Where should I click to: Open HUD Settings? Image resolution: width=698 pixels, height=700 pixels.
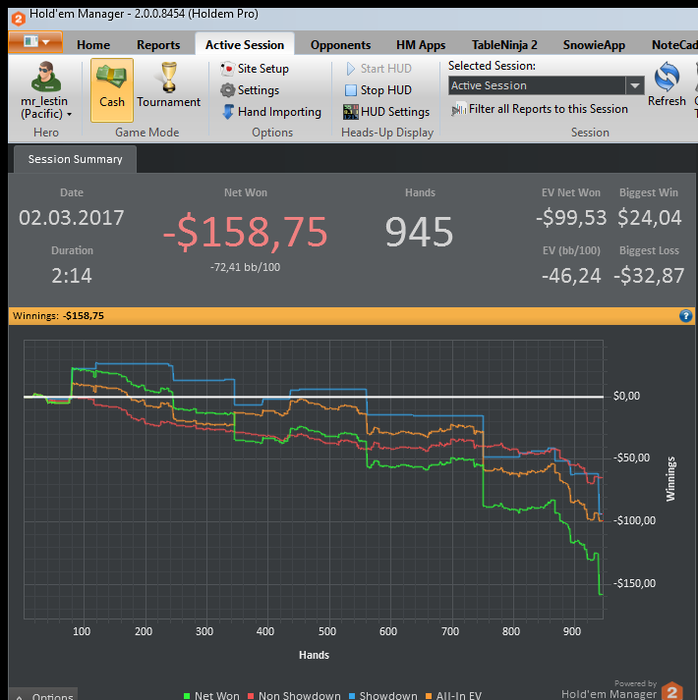tap(386, 112)
